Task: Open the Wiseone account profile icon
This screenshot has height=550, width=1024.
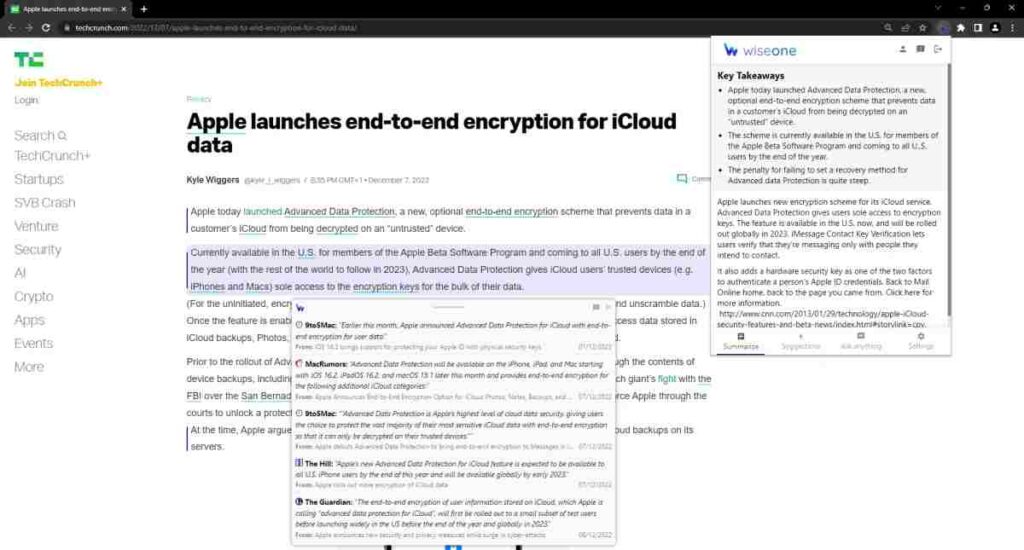Action: coord(903,49)
